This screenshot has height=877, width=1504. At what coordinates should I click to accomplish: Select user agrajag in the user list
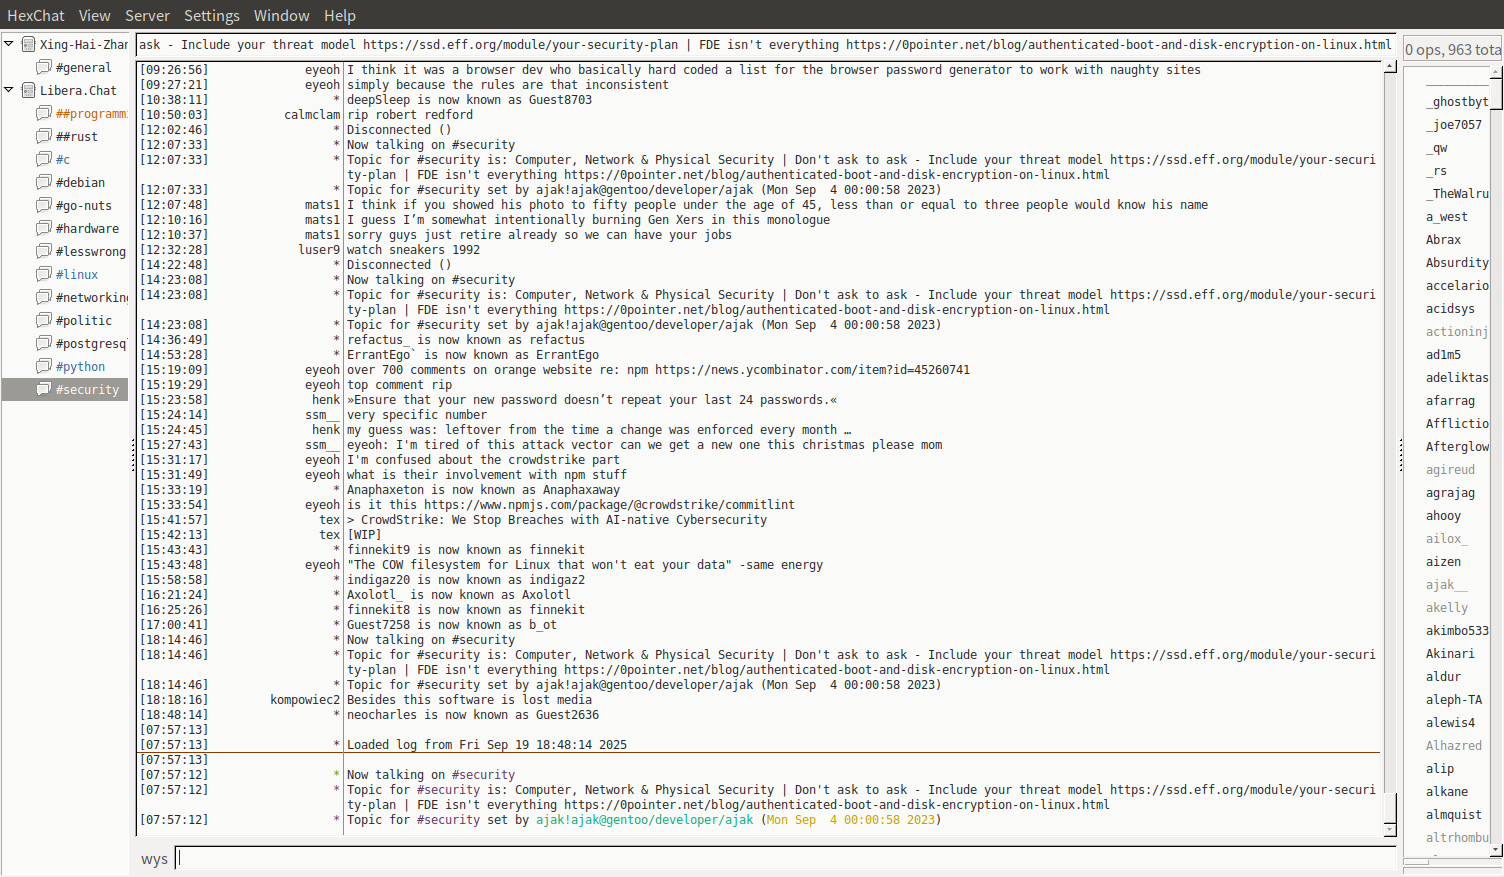click(x=1450, y=493)
